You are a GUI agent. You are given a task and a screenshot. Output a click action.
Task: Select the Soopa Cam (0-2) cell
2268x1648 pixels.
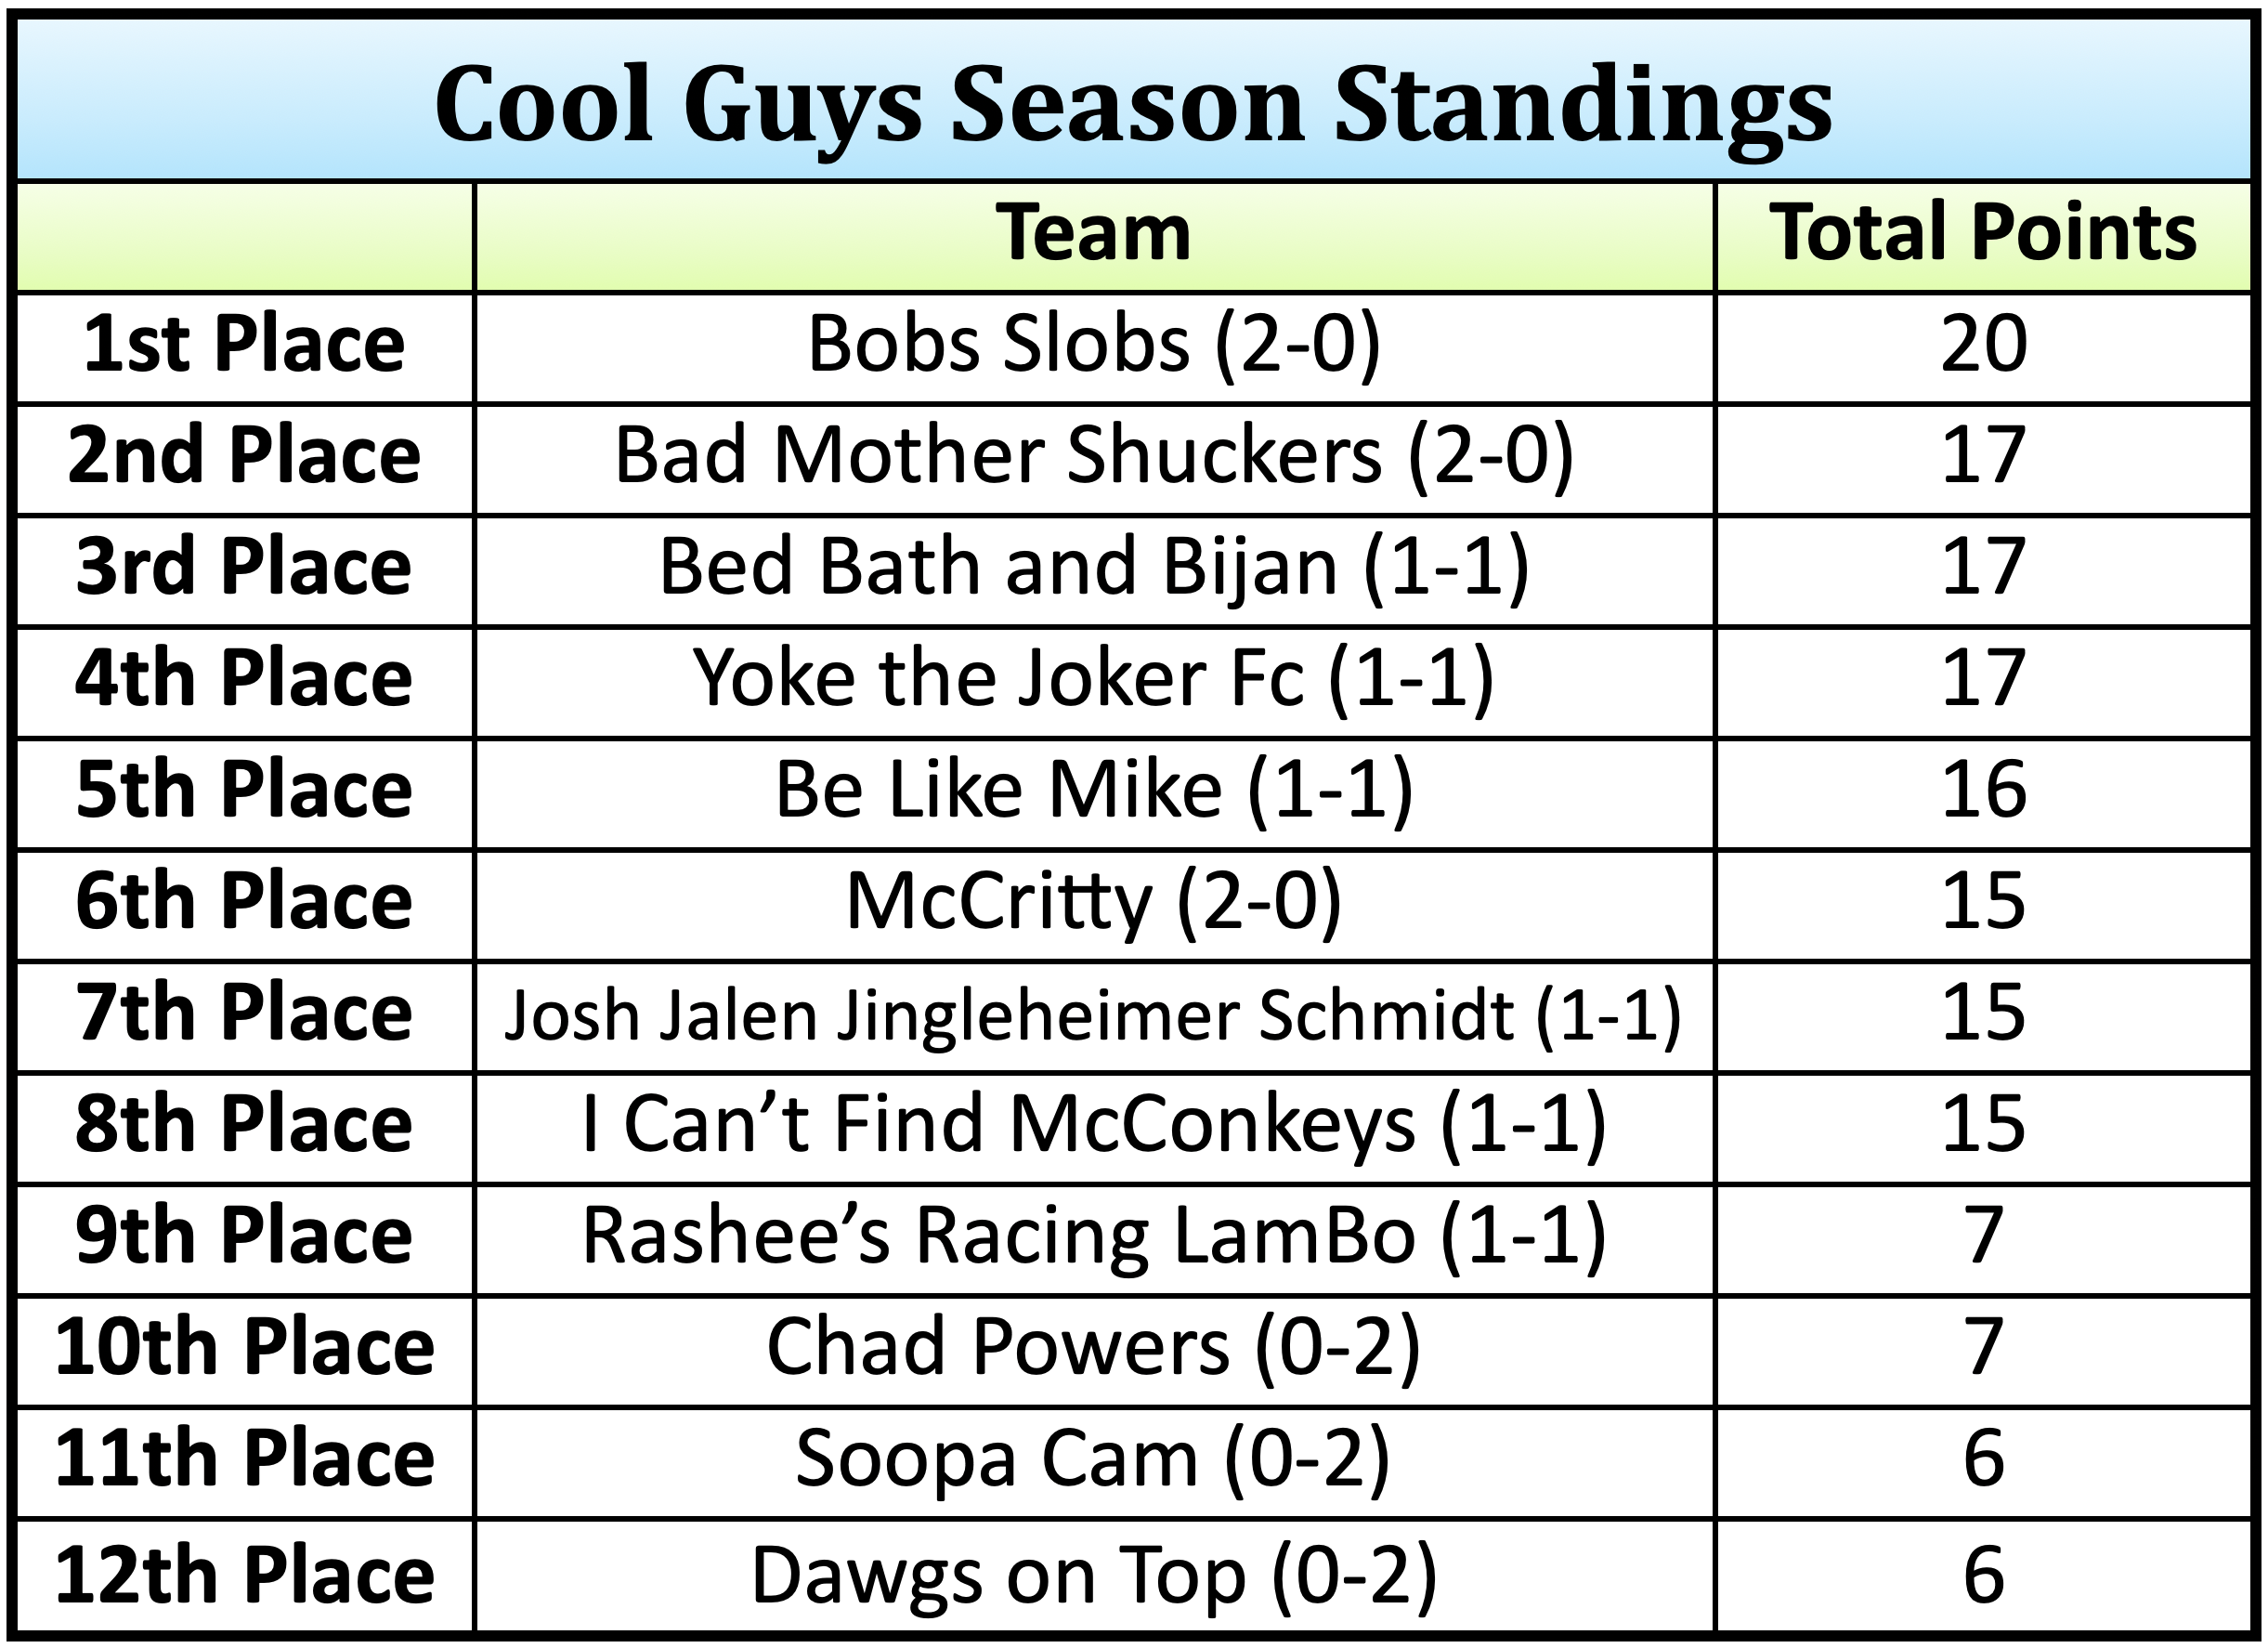[1093, 1461]
